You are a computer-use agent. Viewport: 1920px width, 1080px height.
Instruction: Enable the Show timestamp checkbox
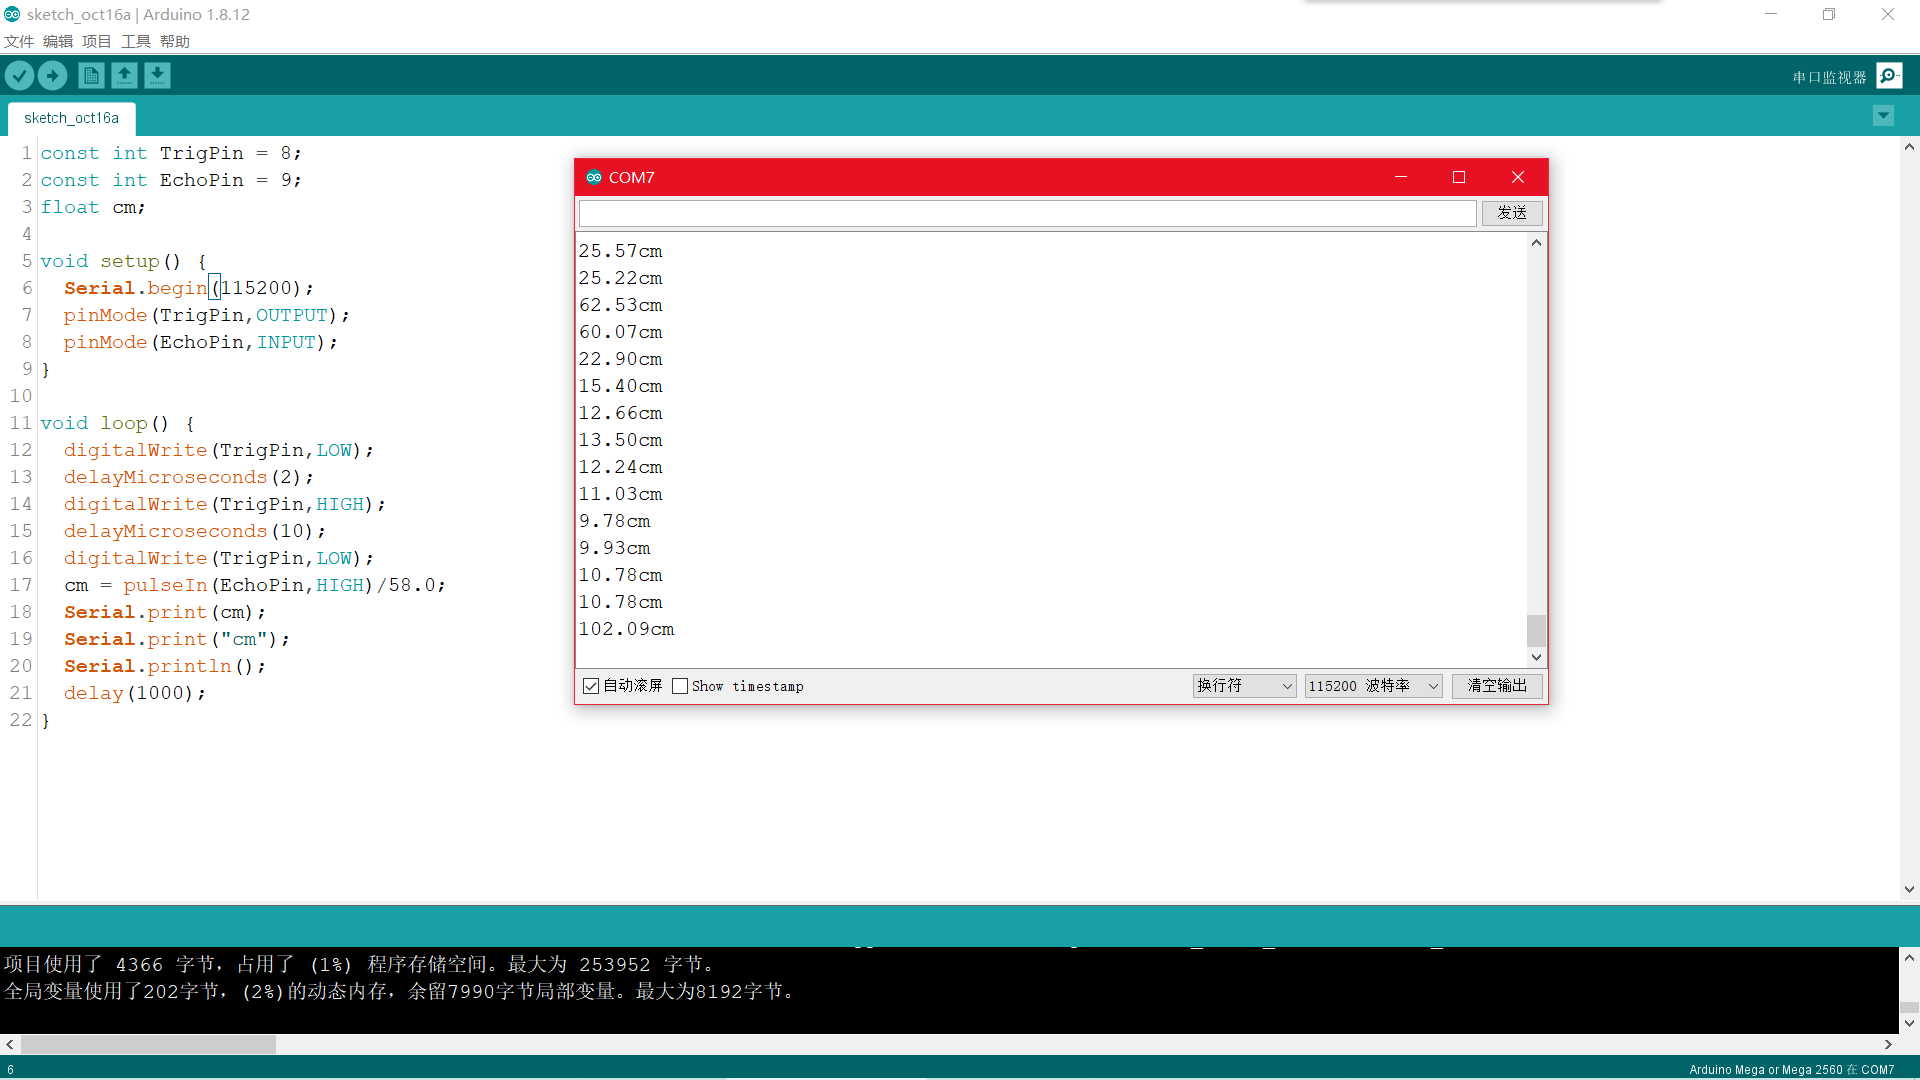(680, 686)
